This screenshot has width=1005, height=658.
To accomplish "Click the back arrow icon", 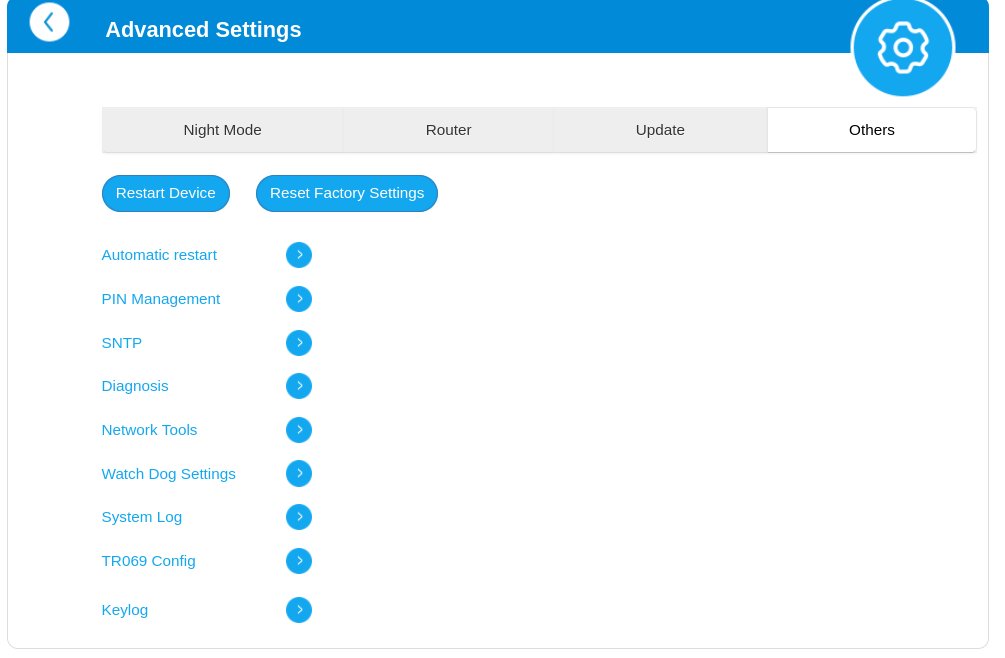I will click(49, 22).
